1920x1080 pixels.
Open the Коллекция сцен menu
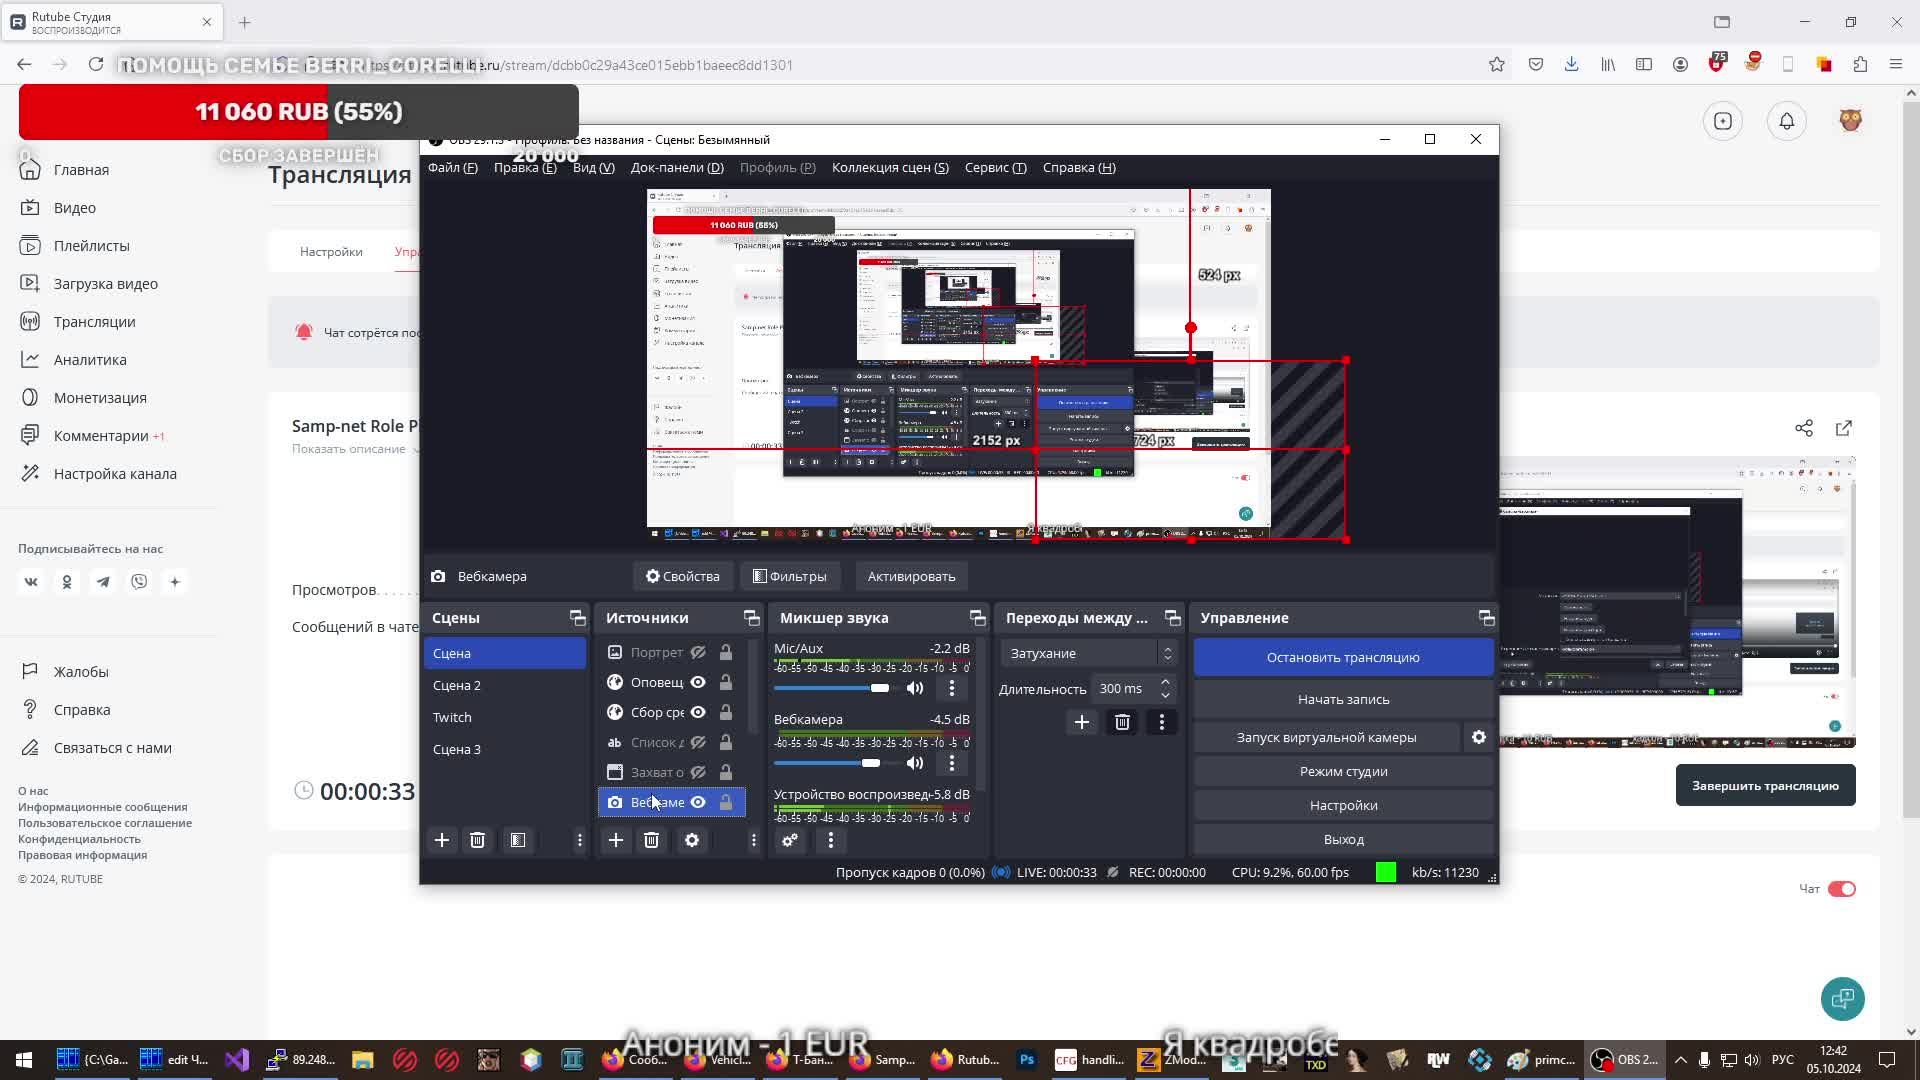[x=890, y=168]
